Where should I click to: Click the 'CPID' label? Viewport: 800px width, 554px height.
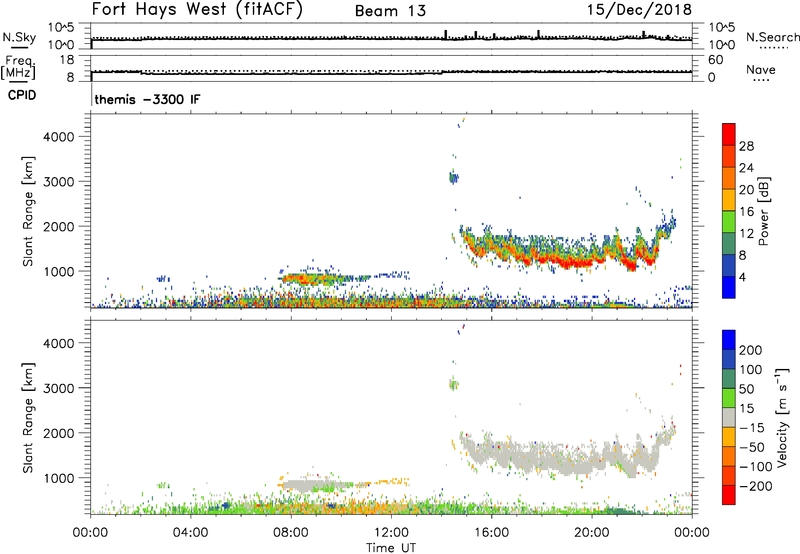point(22,95)
